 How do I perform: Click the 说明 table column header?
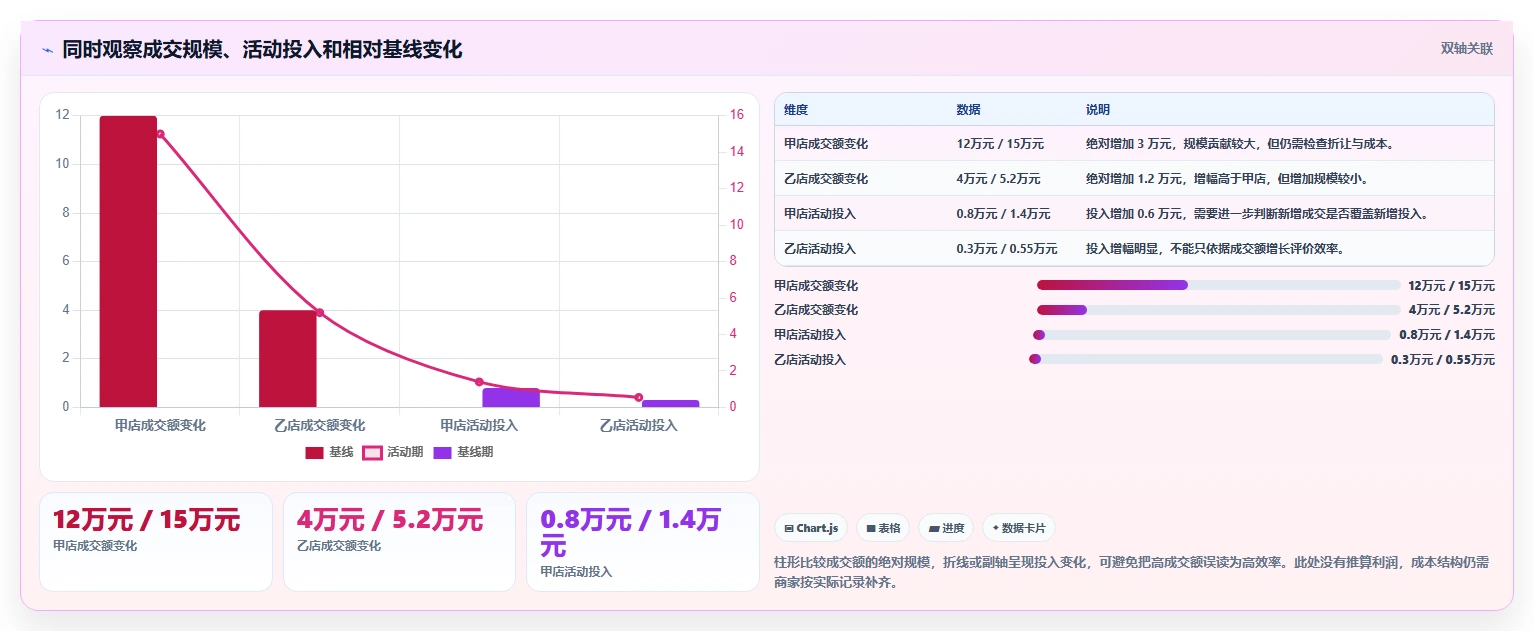point(1098,110)
